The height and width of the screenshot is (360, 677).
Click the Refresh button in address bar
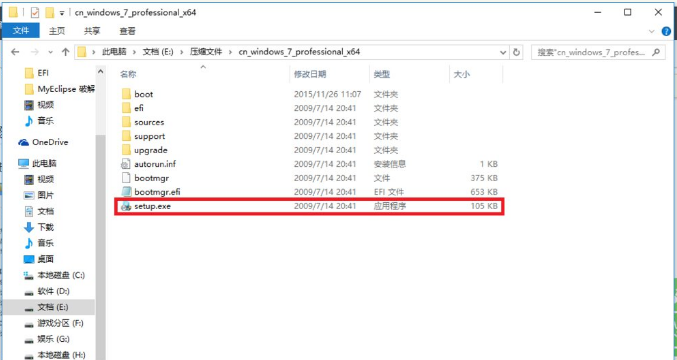pyautogui.click(x=516, y=52)
